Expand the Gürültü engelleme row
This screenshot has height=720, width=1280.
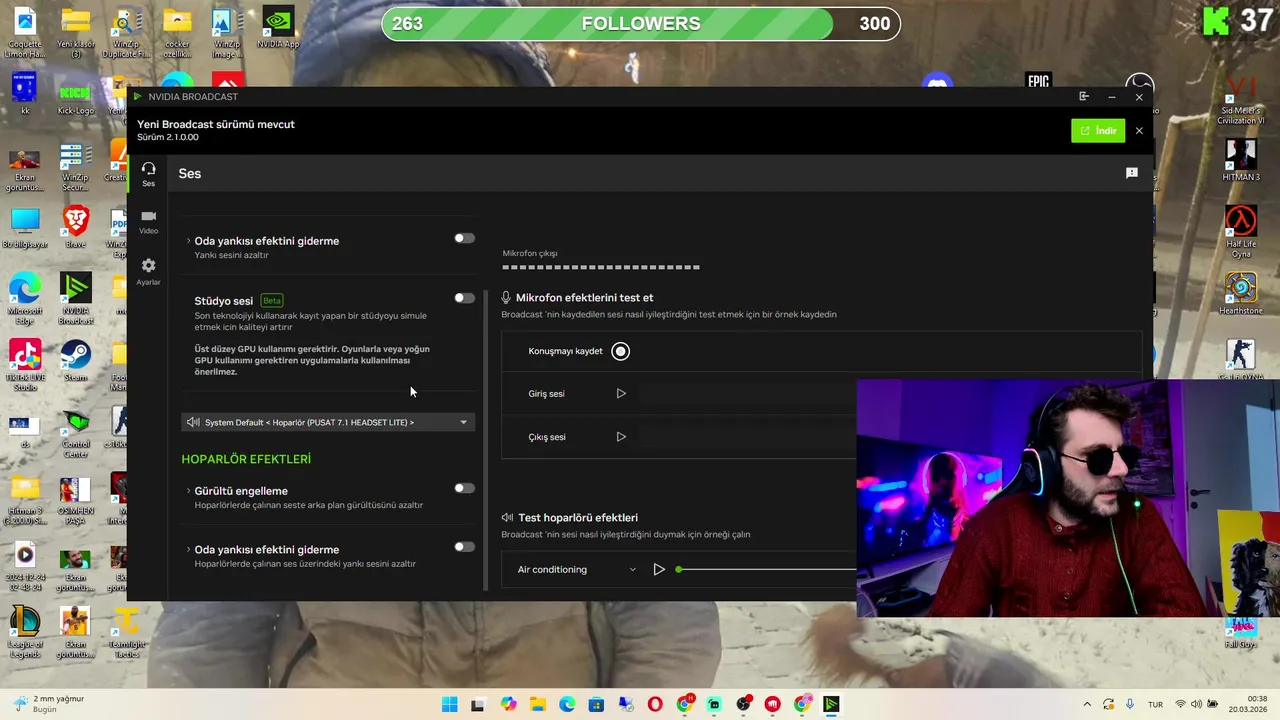point(188,491)
